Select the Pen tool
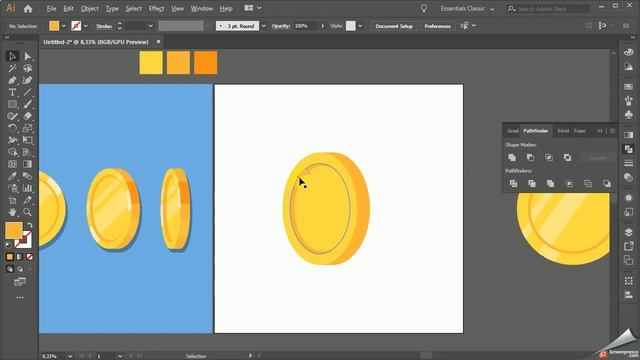640x360 pixels. pos(12,80)
